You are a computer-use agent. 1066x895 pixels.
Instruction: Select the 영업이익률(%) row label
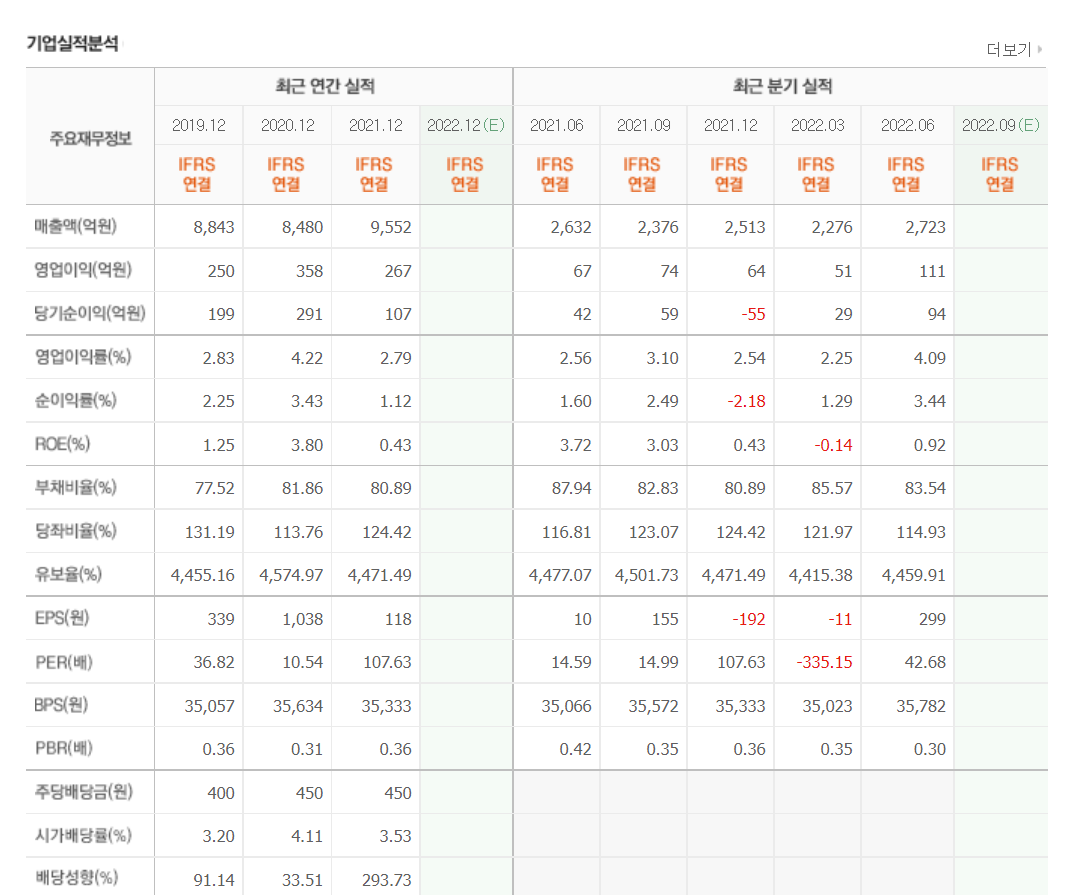pos(82,356)
